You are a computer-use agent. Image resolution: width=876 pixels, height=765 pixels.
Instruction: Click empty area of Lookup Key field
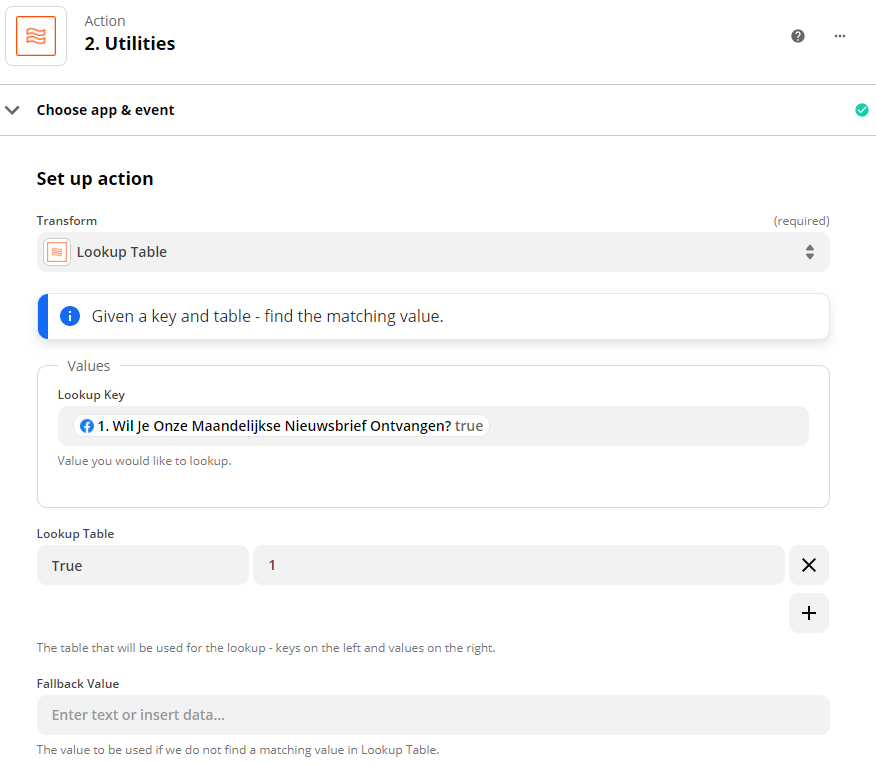coord(650,426)
